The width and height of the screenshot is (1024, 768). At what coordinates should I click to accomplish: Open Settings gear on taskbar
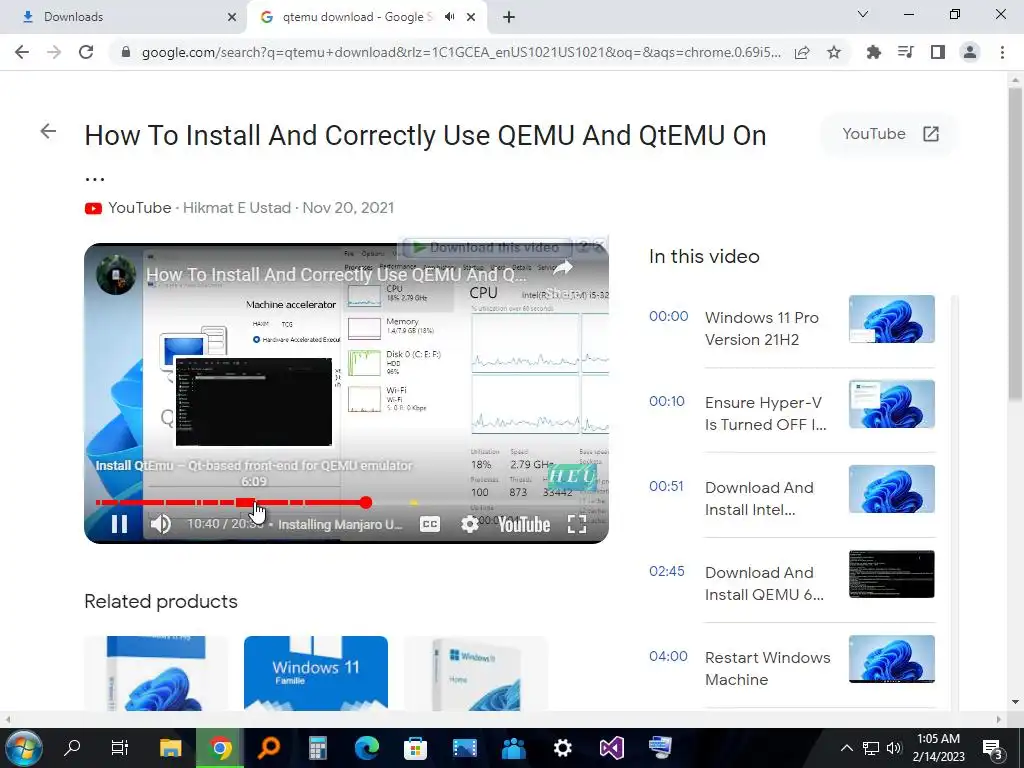pyautogui.click(x=562, y=748)
